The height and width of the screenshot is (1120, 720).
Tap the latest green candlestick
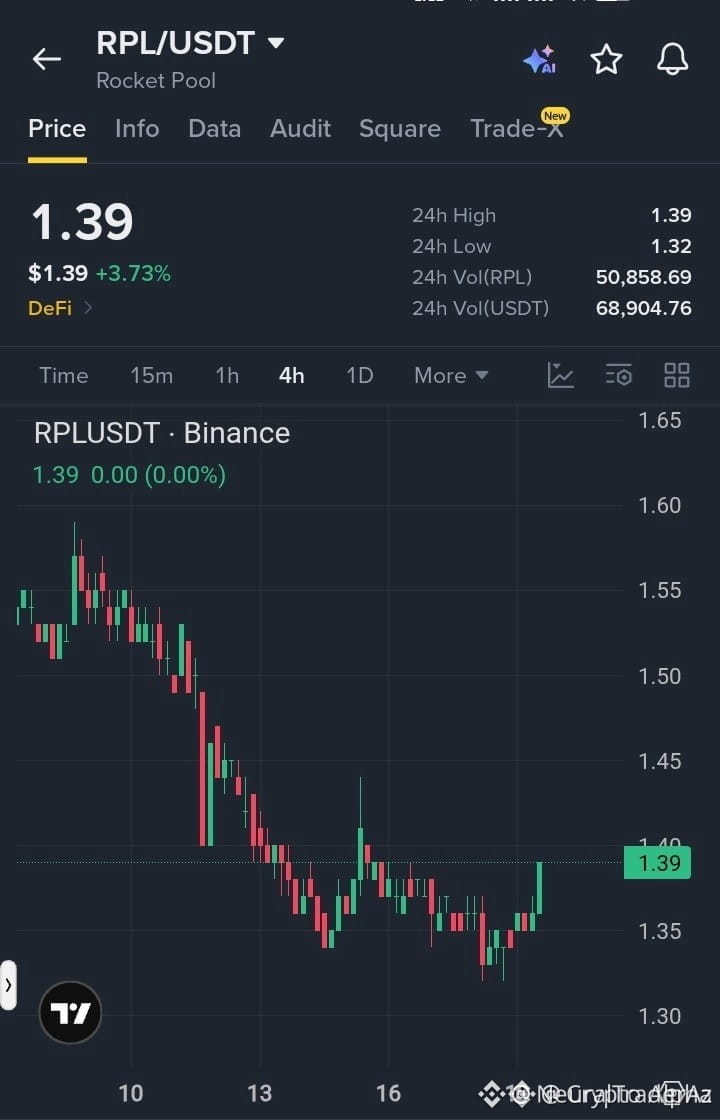coord(539,888)
